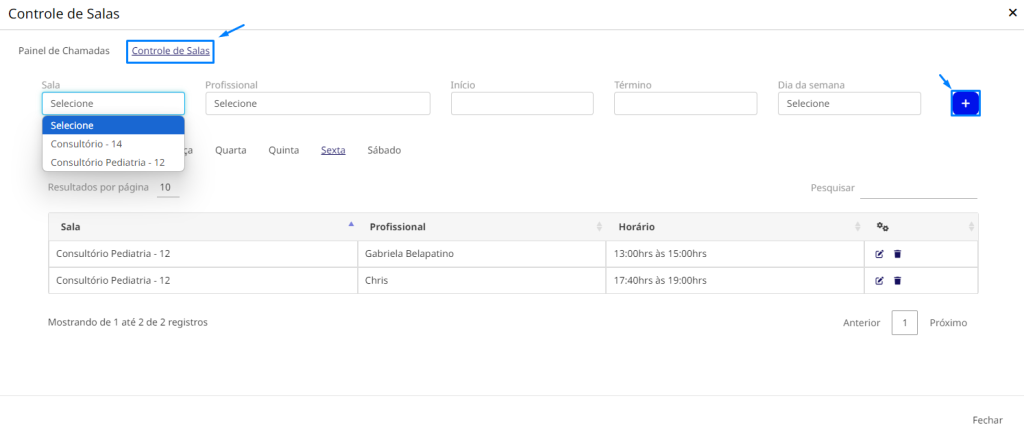Click the Chris professional cell
Viewport: 1024px width, 442px height.
tap(482, 281)
